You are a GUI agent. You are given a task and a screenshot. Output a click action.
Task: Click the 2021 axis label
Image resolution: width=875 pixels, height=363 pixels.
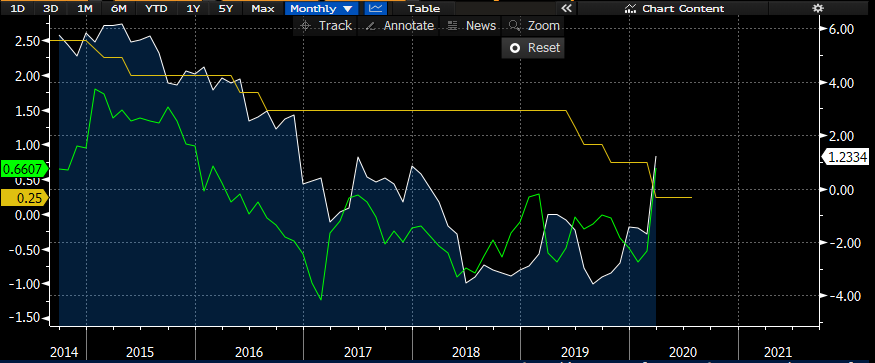click(x=777, y=352)
